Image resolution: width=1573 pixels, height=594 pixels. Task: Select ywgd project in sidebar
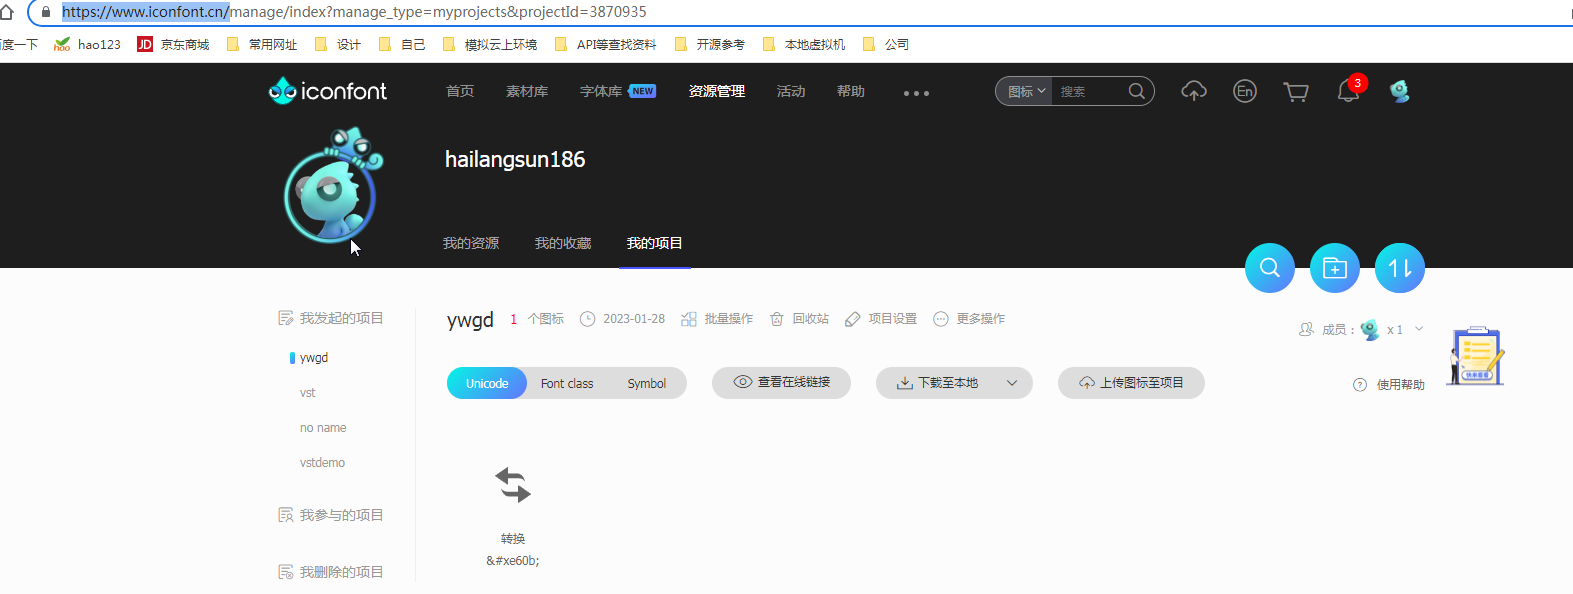point(314,357)
